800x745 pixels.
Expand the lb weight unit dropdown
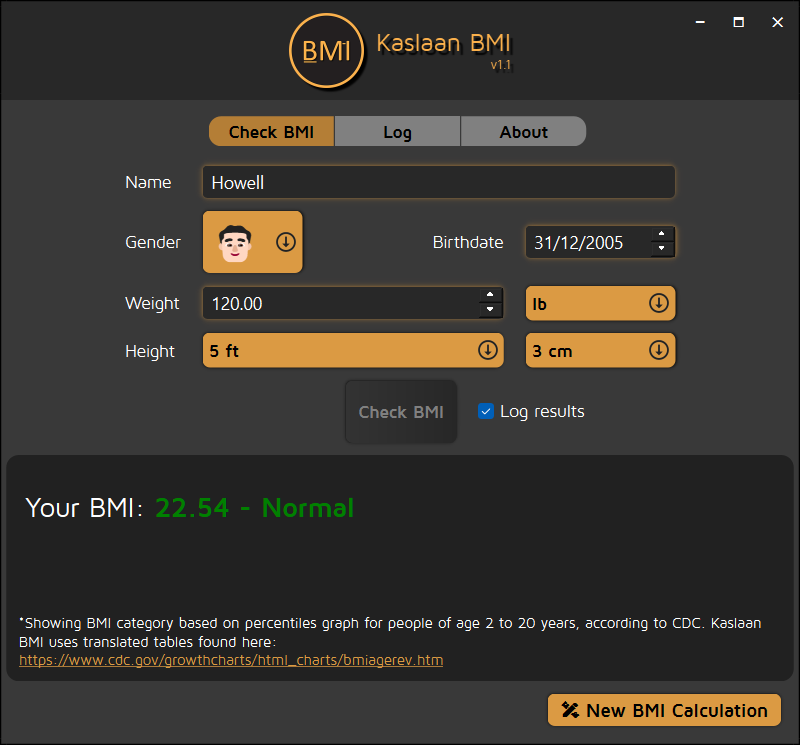601,304
